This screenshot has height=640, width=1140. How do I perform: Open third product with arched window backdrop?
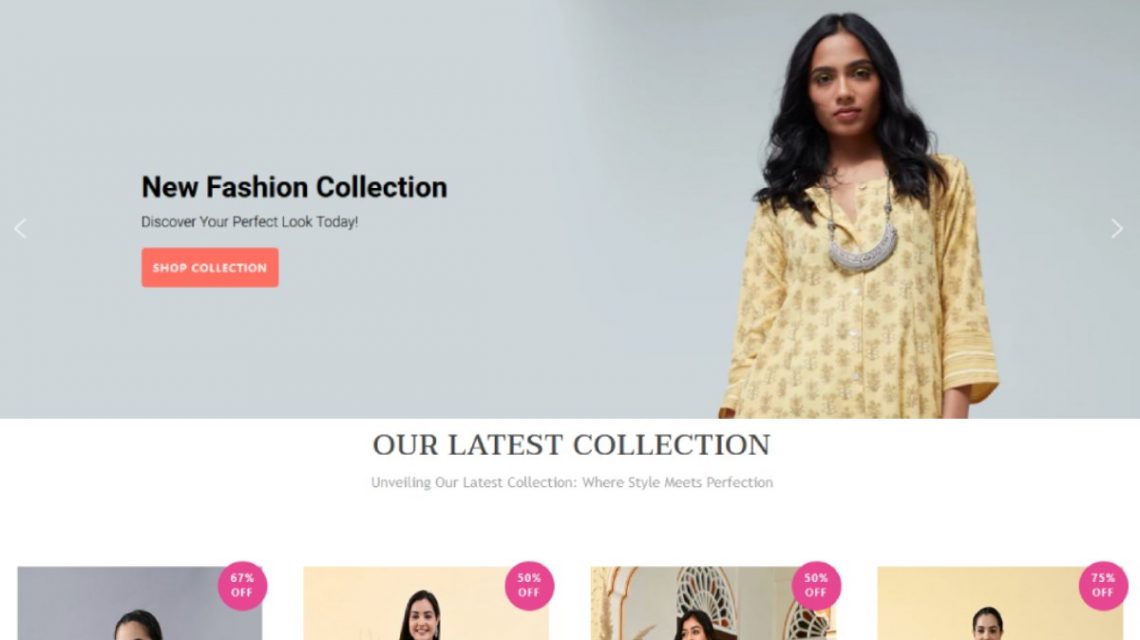pos(713,604)
